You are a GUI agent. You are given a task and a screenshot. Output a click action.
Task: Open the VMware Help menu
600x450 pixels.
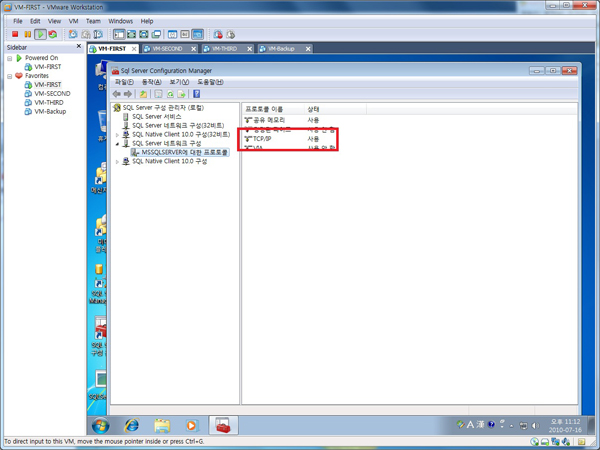(x=147, y=21)
